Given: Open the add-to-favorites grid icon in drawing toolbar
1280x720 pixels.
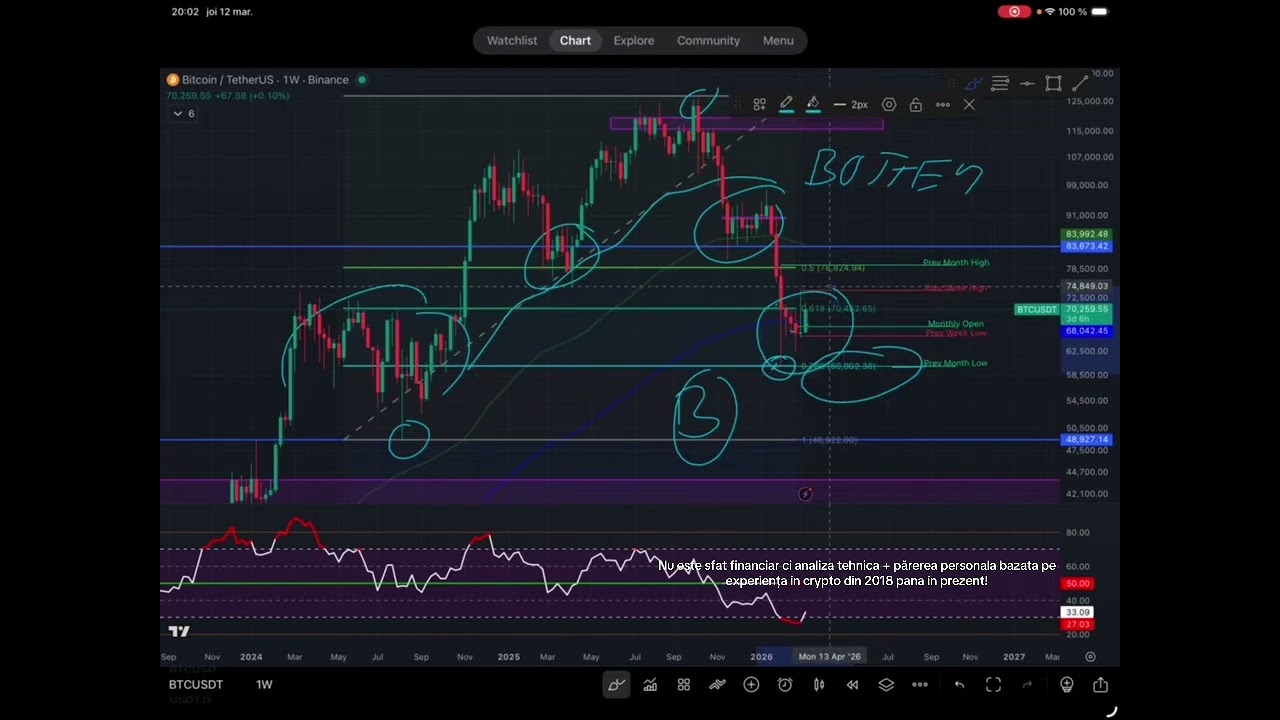Looking at the screenshot, I should [760, 104].
